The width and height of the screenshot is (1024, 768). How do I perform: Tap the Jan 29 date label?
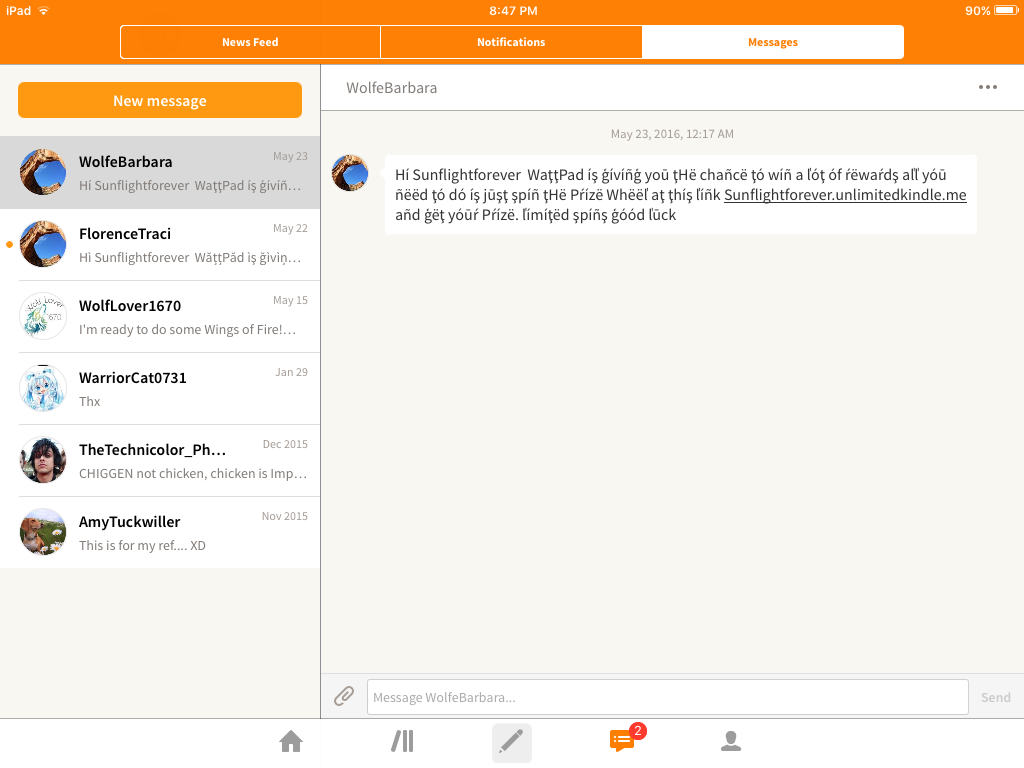(291, 372)
